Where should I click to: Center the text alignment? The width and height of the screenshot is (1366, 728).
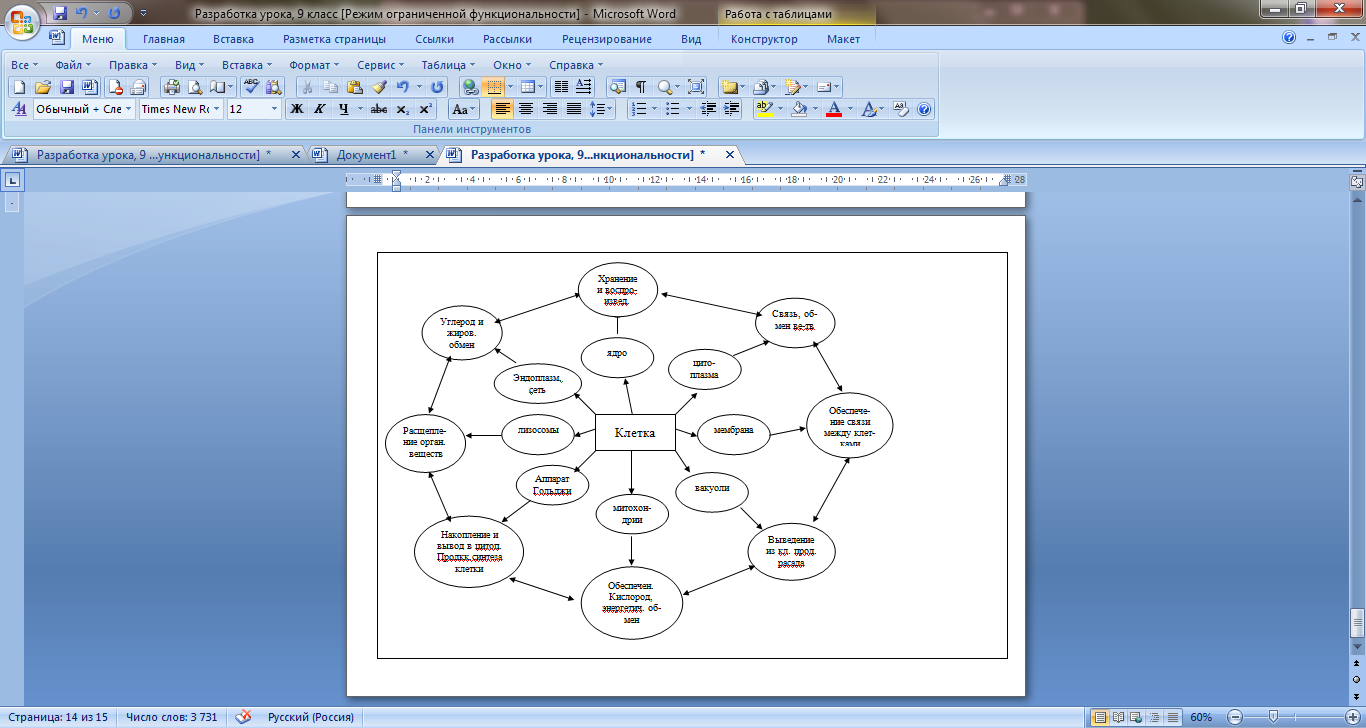[x=526, y=109]
